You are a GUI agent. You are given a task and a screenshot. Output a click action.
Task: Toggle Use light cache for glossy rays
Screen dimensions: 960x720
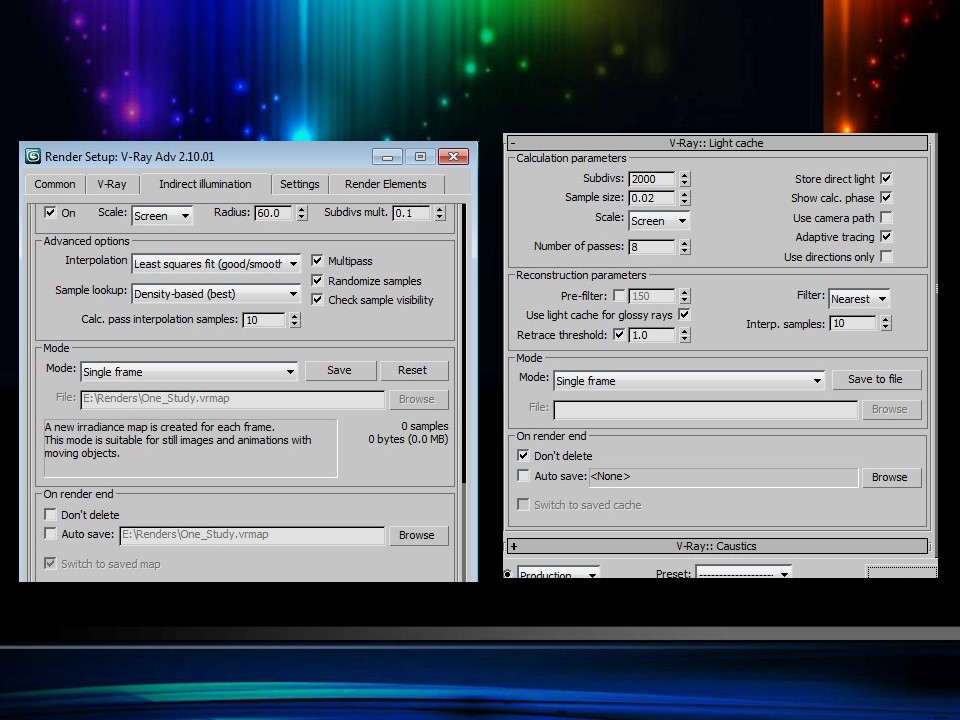pos(684,315)
